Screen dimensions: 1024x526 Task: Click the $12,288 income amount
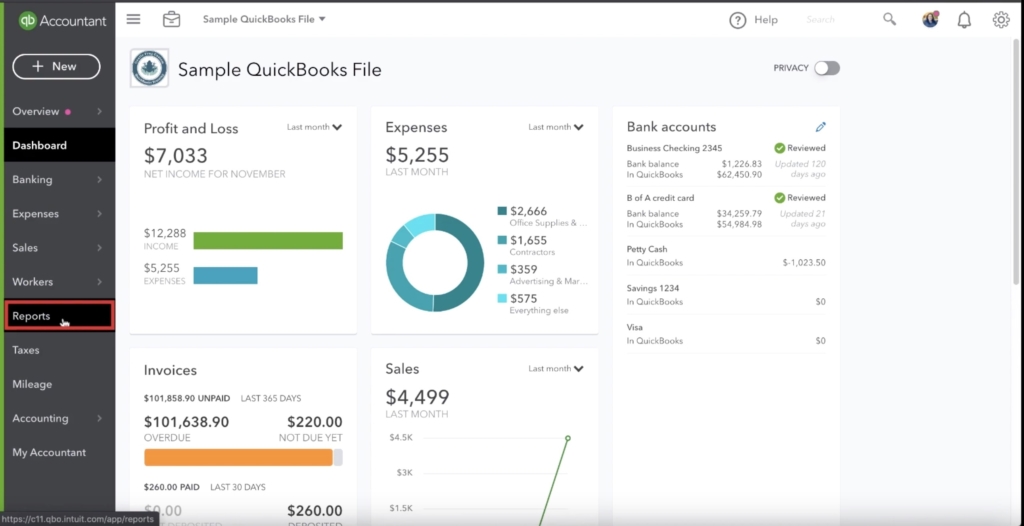point(165,233)
